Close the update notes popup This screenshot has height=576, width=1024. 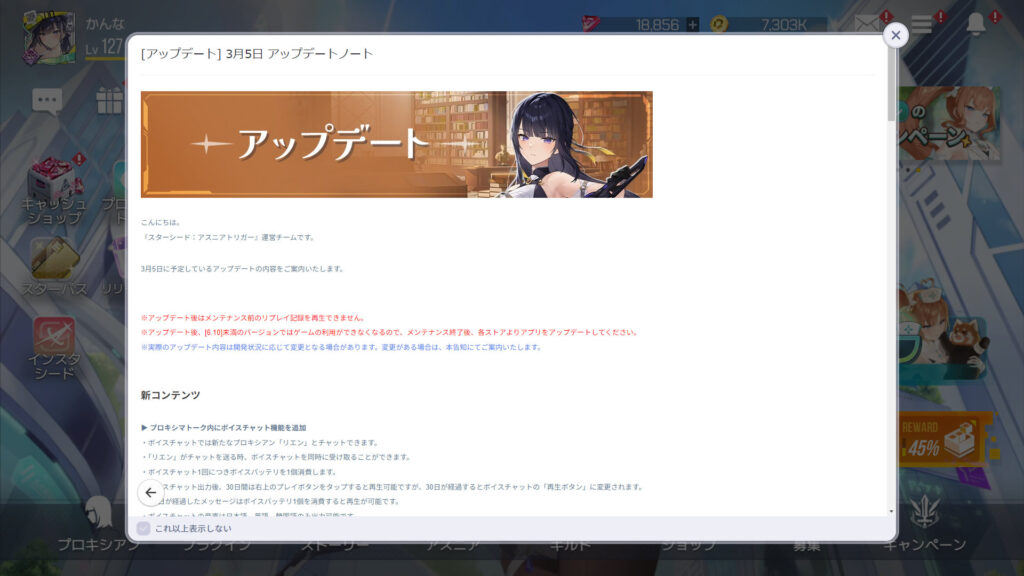coord(895,35)
